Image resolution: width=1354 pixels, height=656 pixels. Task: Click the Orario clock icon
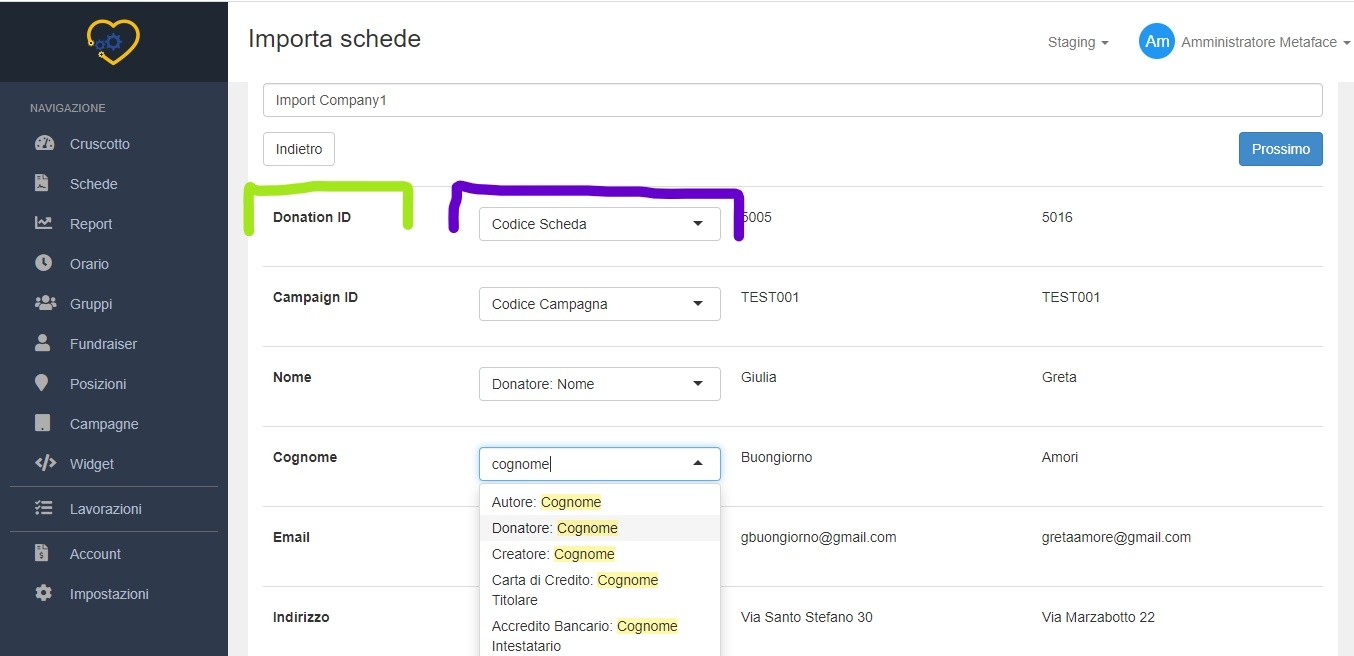click(43, 263)
